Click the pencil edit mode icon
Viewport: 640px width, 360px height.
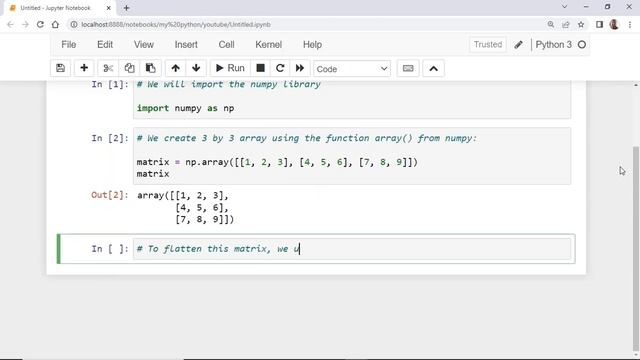point(518,44)
